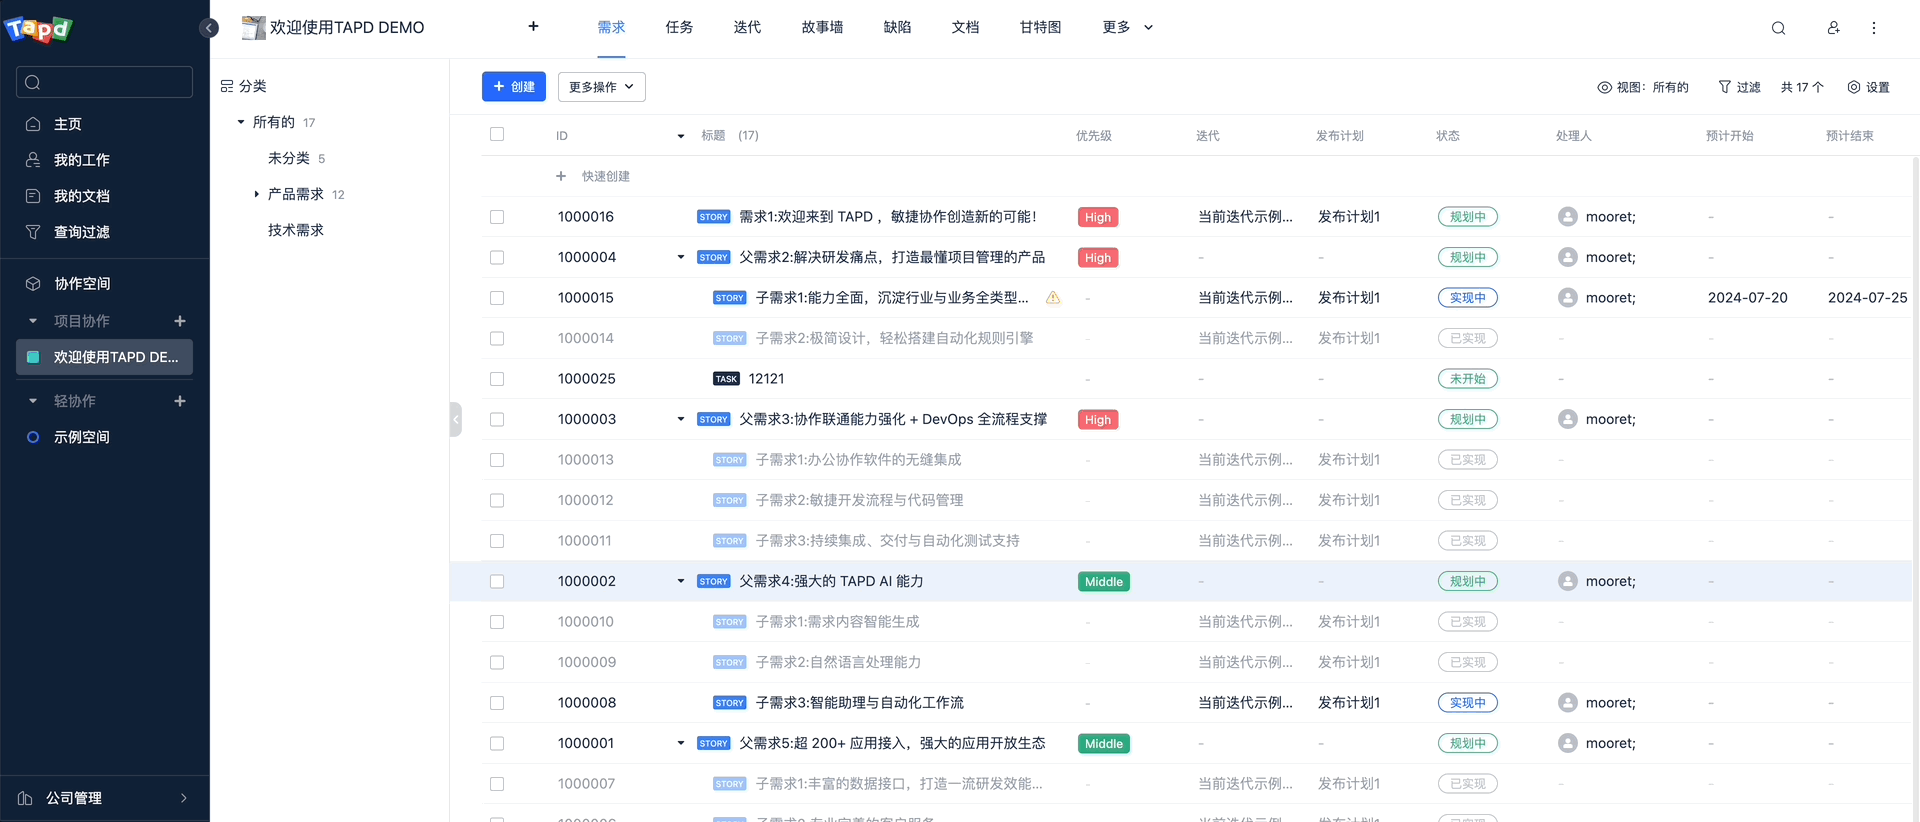Click 实现中 status tag on row 1000015
The width and height of the screenshot is (1920, 822).
[1467, 298]
